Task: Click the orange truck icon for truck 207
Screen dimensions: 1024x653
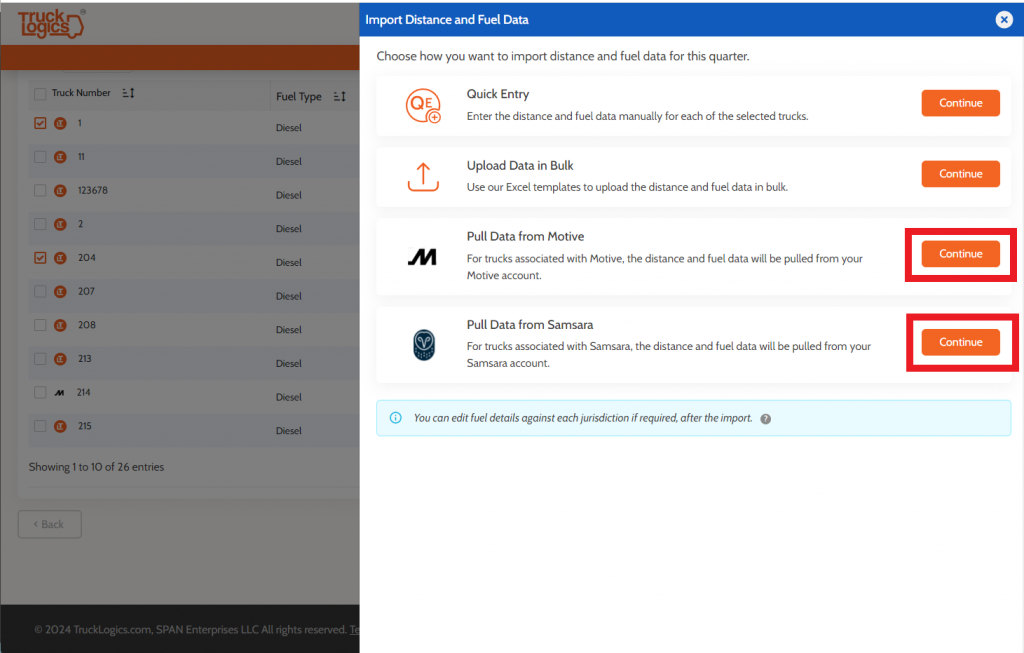Action: tap(60, 291)
